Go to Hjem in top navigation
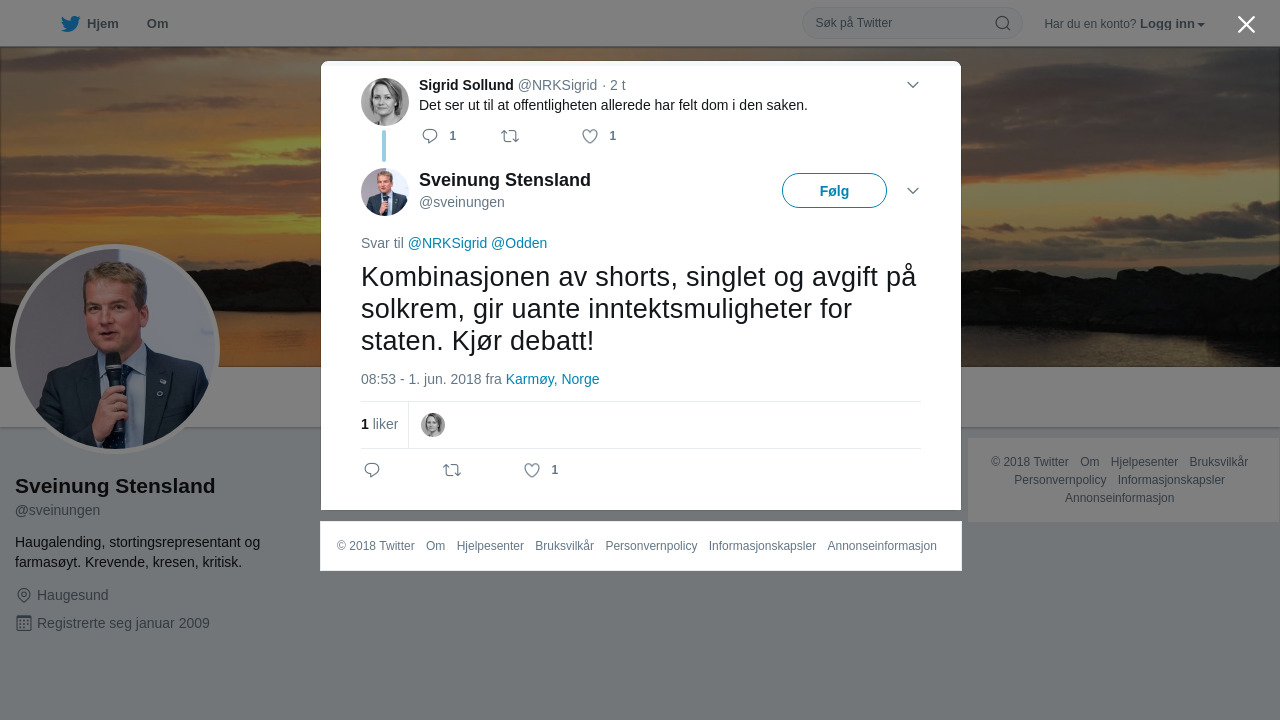Screen dimensions: 1280x720 (103, 24)
